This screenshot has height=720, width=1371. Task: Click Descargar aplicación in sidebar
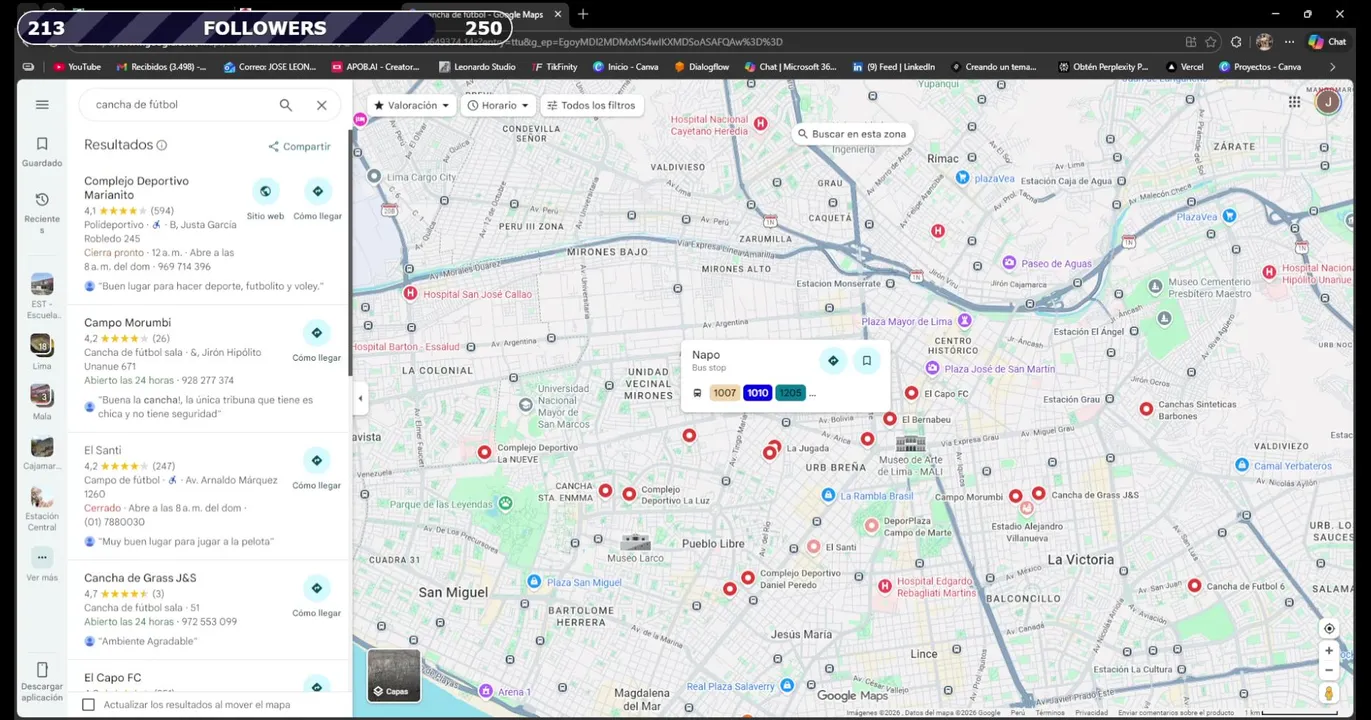point(42,682)
